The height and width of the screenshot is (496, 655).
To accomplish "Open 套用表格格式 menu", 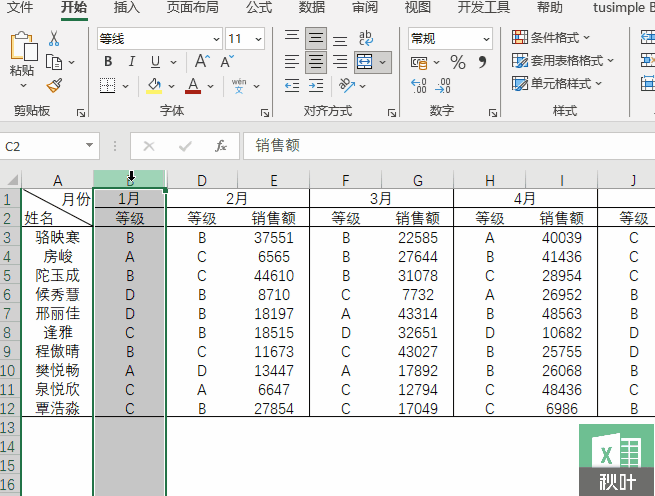I will pyautogui.click(x=563, y=61).
